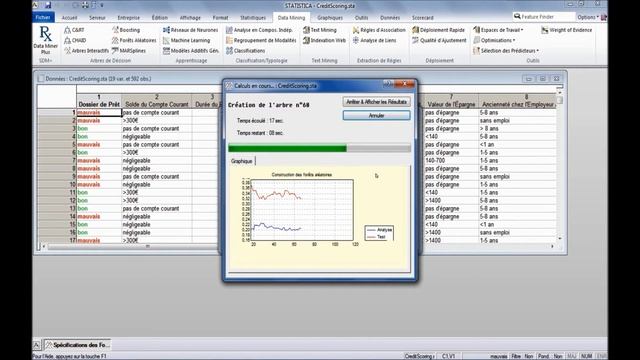Open Analyse de Liens
Image resolution: width=640 pixels, height=360 pixels.
374,40
